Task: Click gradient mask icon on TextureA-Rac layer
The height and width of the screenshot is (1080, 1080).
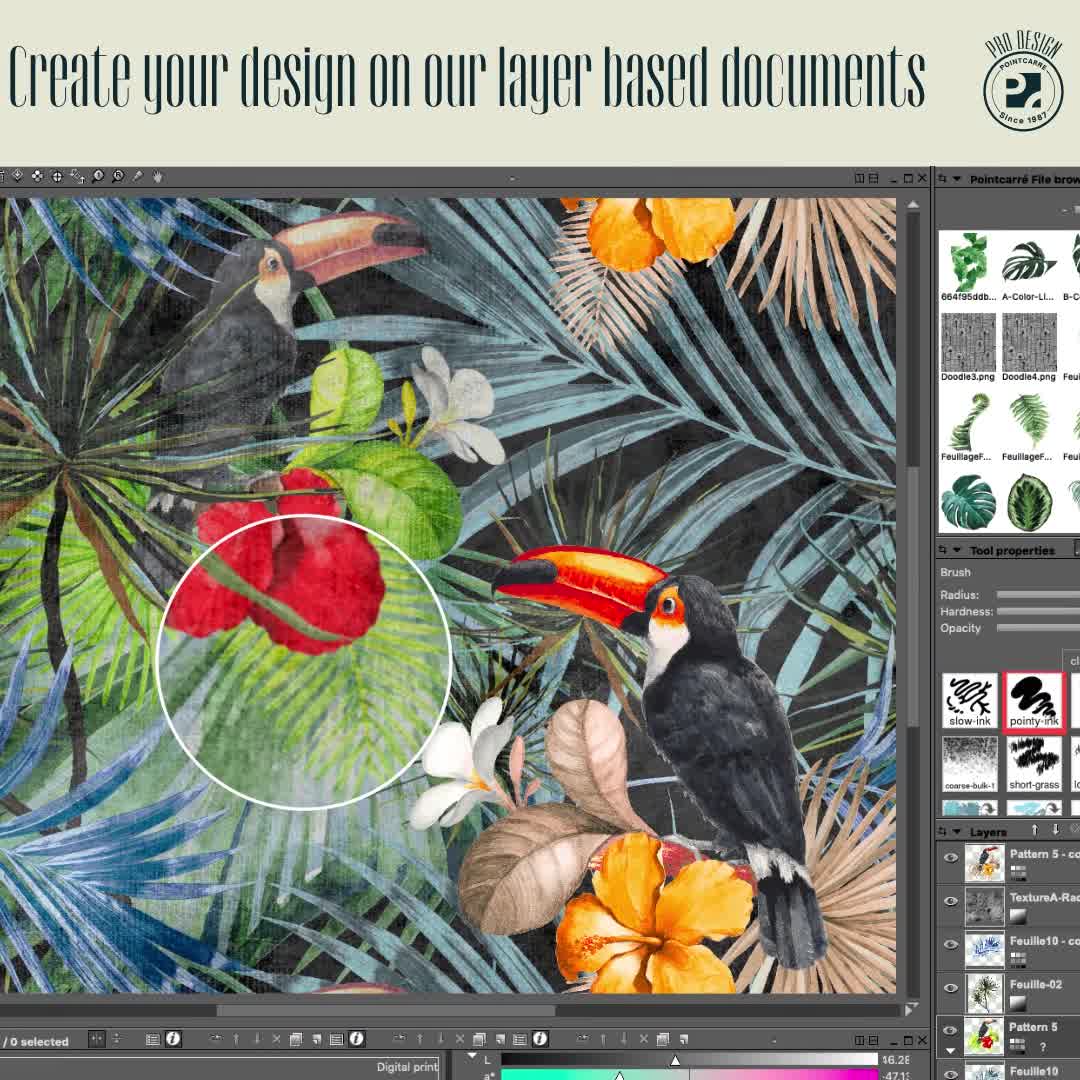Action: (x=1017, y=916)
